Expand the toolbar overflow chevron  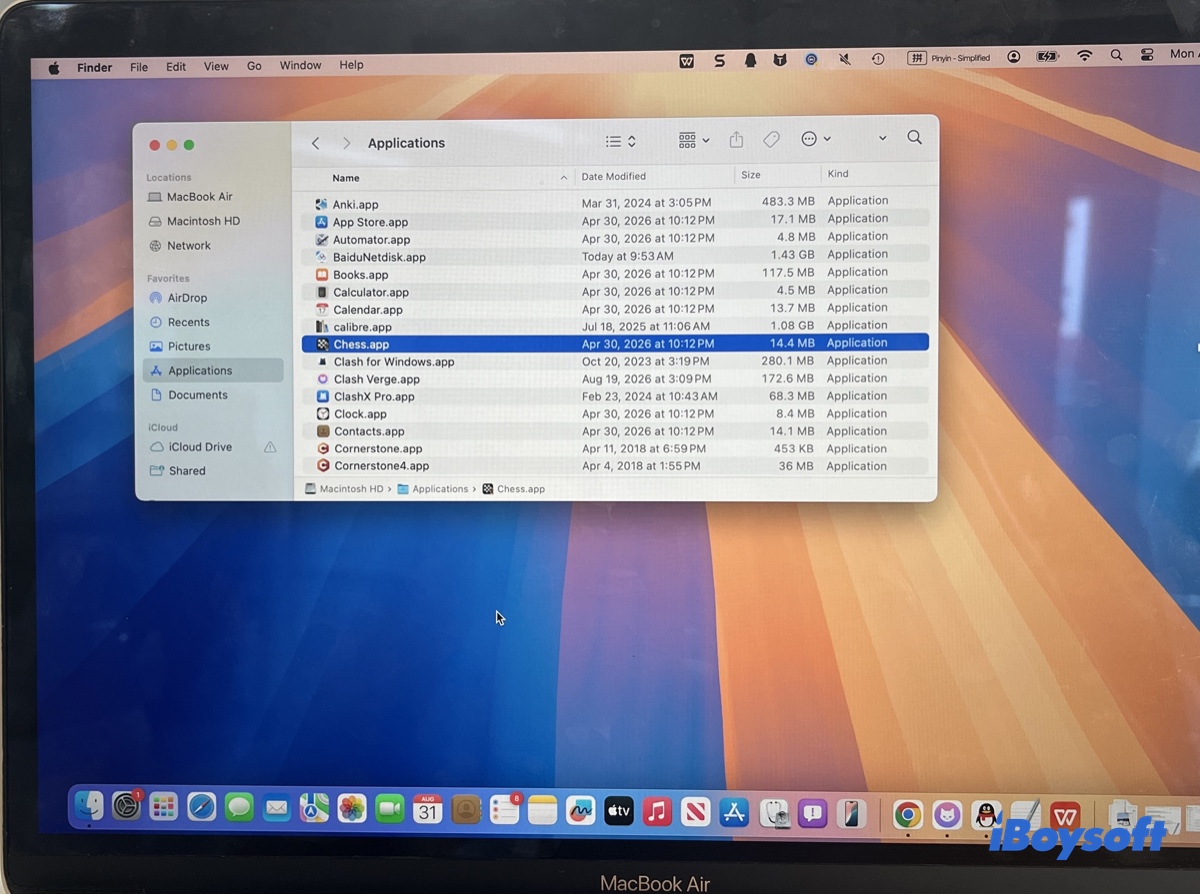click(x=882, y=138)
